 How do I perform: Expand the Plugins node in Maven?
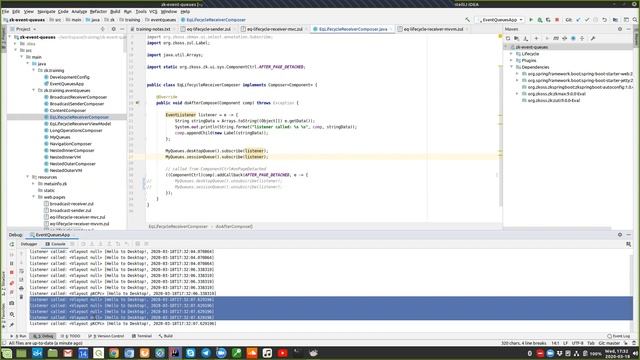(x=512, y=60)
